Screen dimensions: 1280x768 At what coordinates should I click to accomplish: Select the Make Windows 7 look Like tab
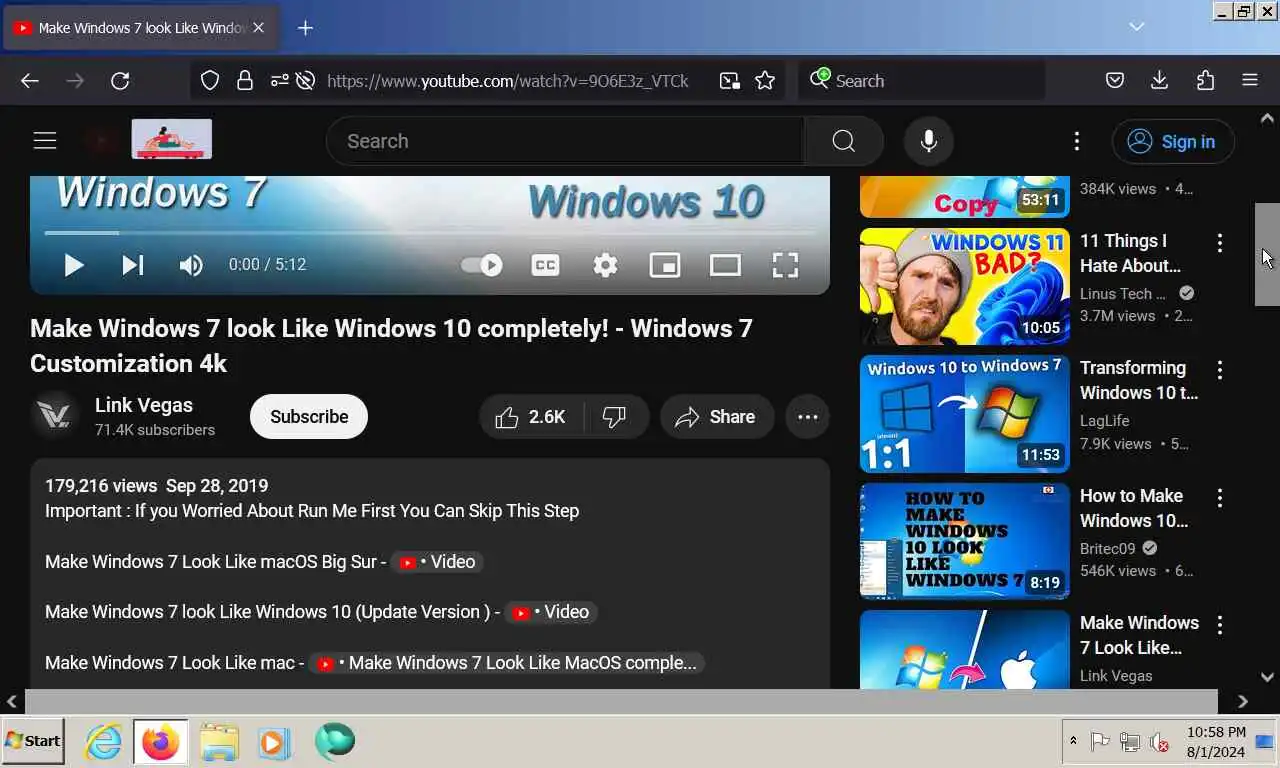[x=140, y=28]
